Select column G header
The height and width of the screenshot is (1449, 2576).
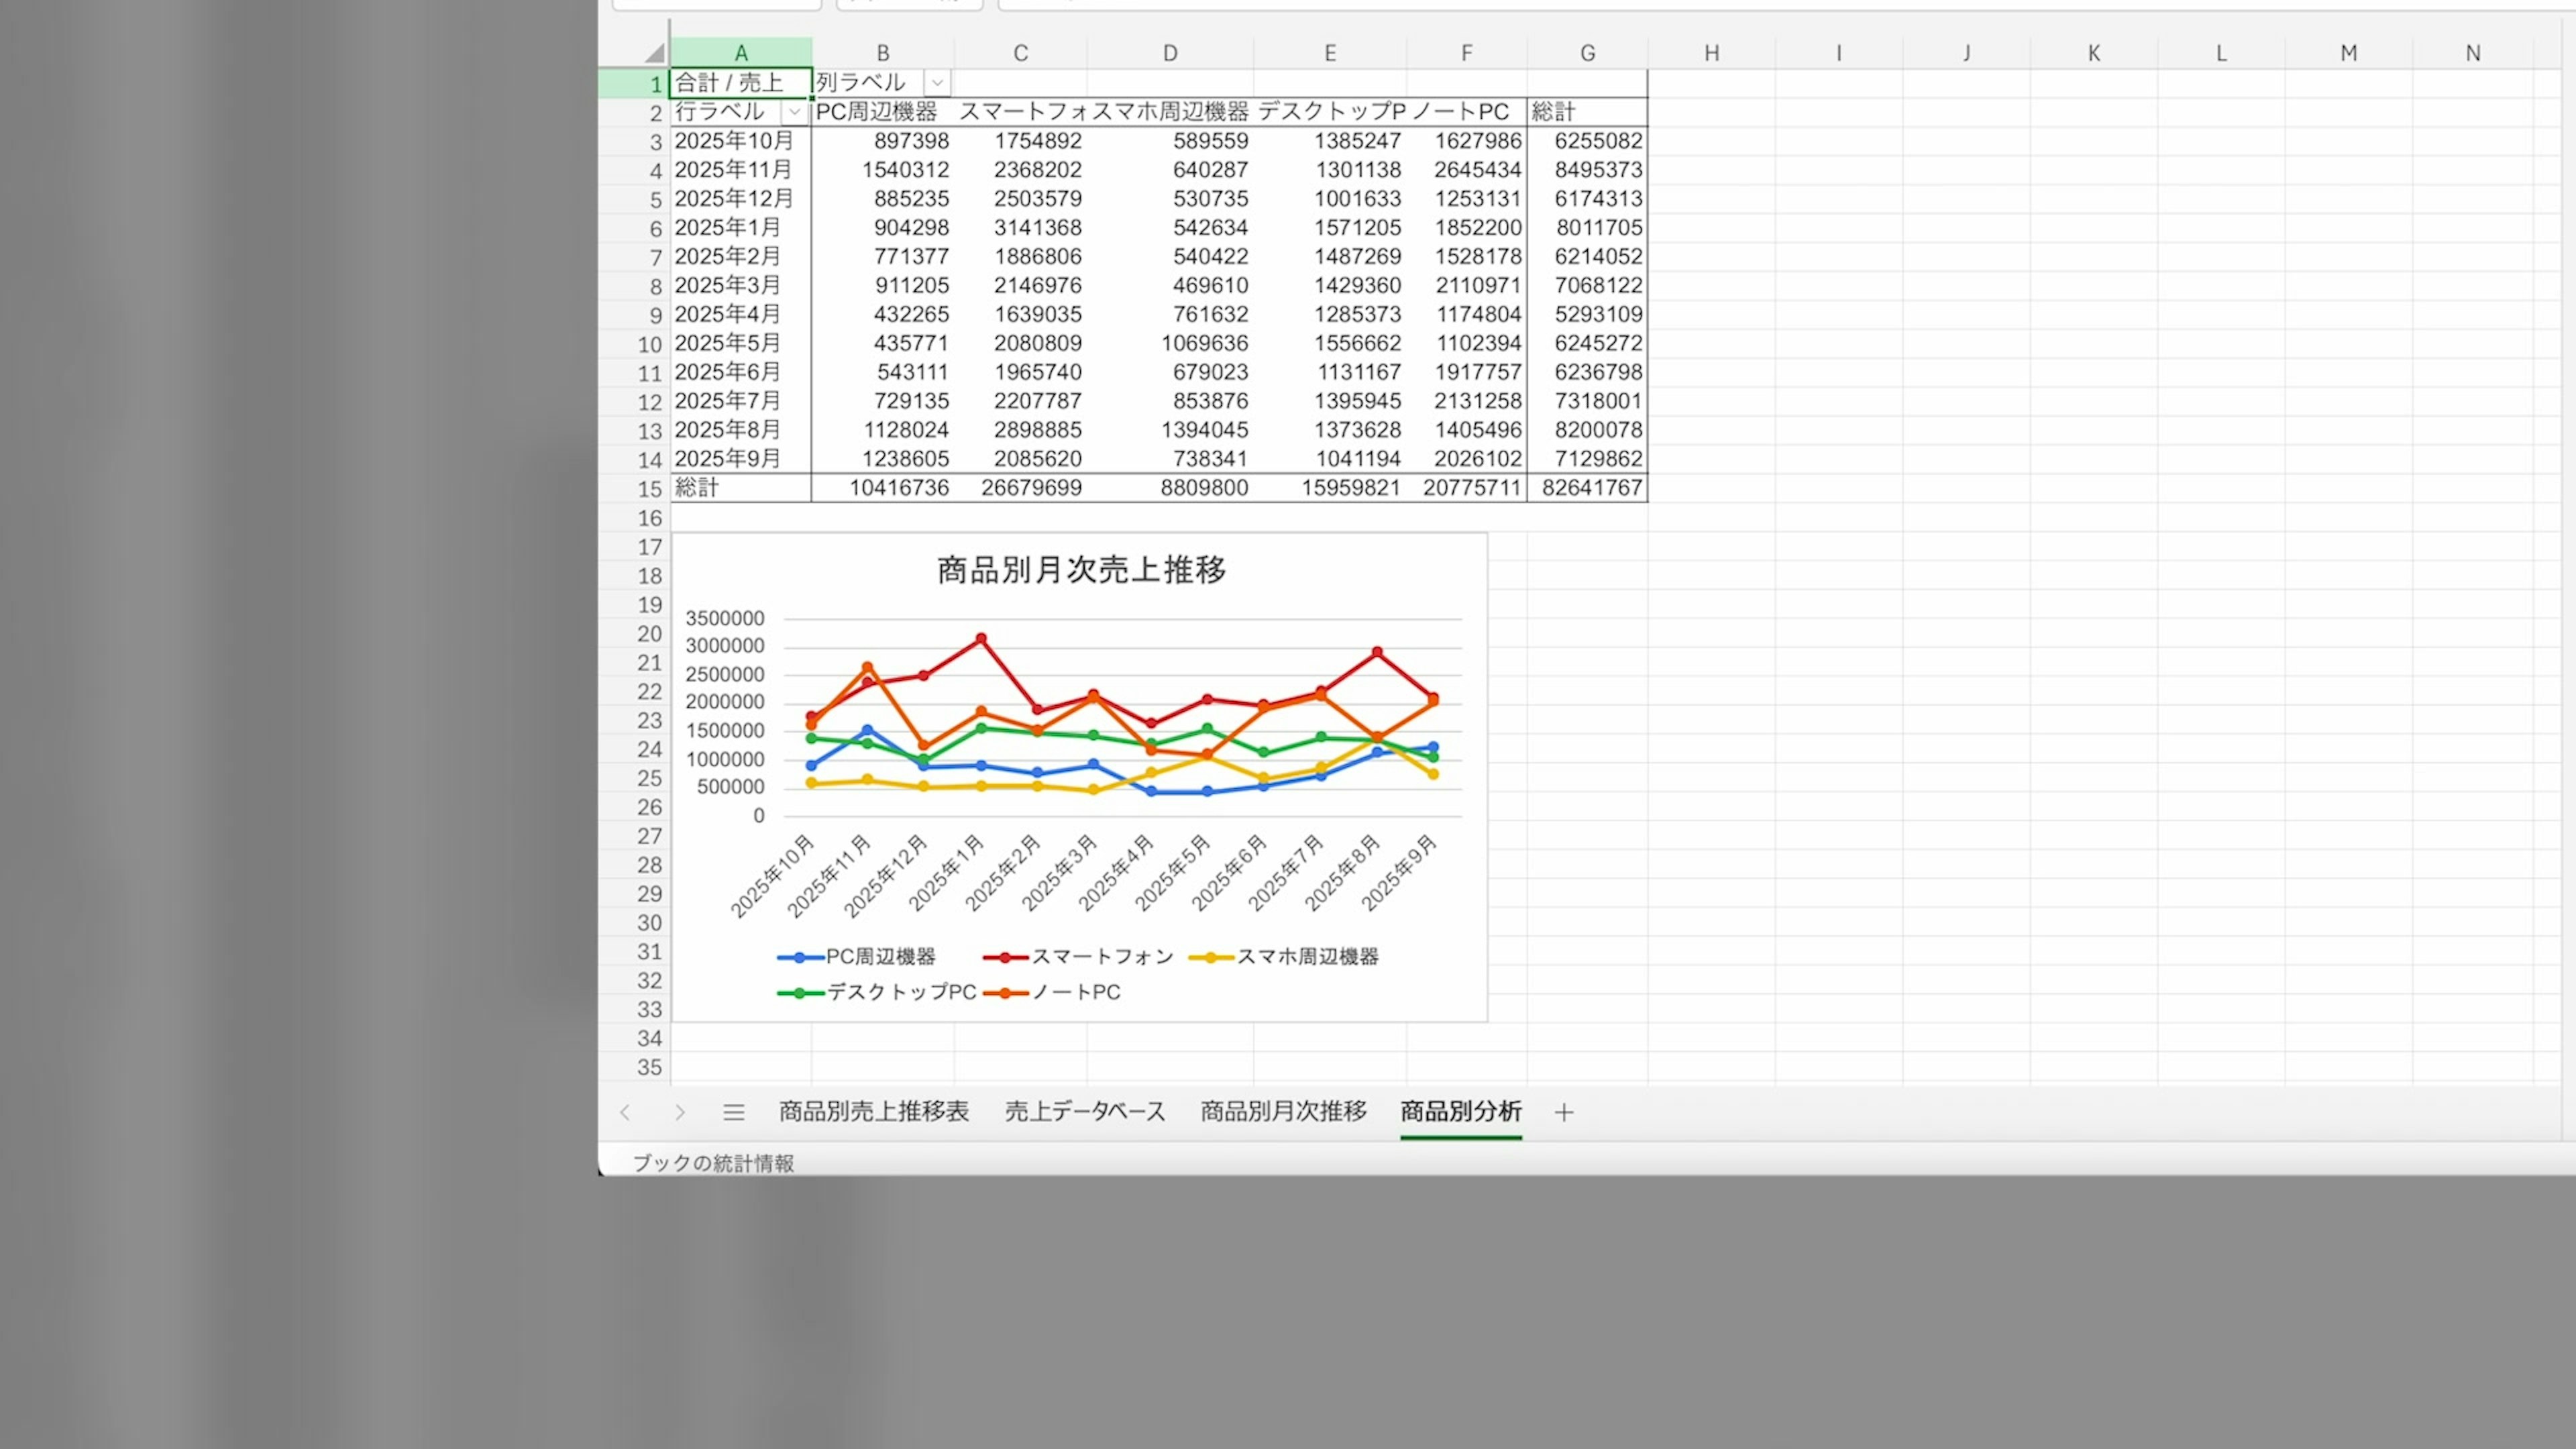pos(1587,53)
